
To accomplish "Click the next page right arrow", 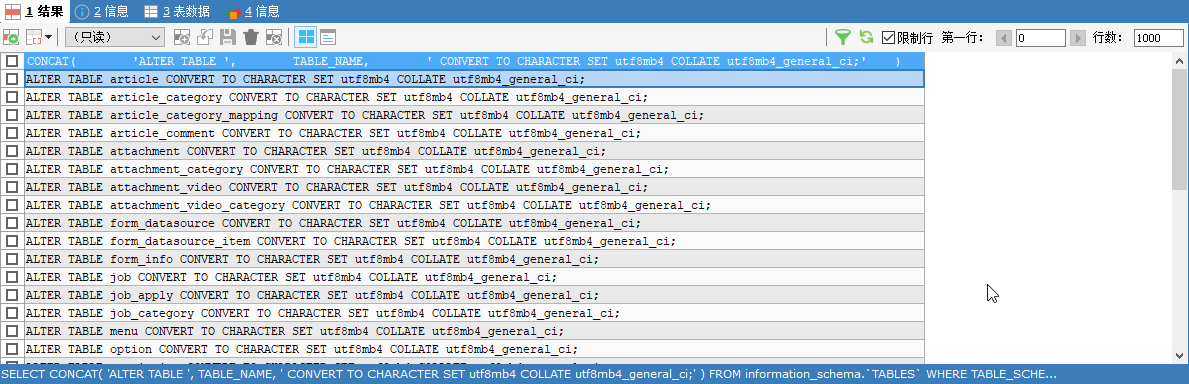I will click(1078, 38).
